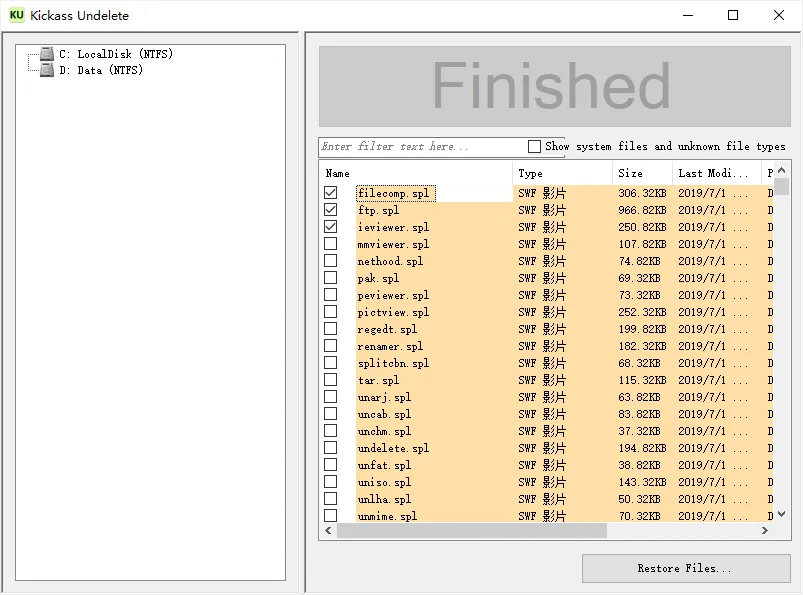Click the 37.32KB size cell

click(x=639, y=431)
